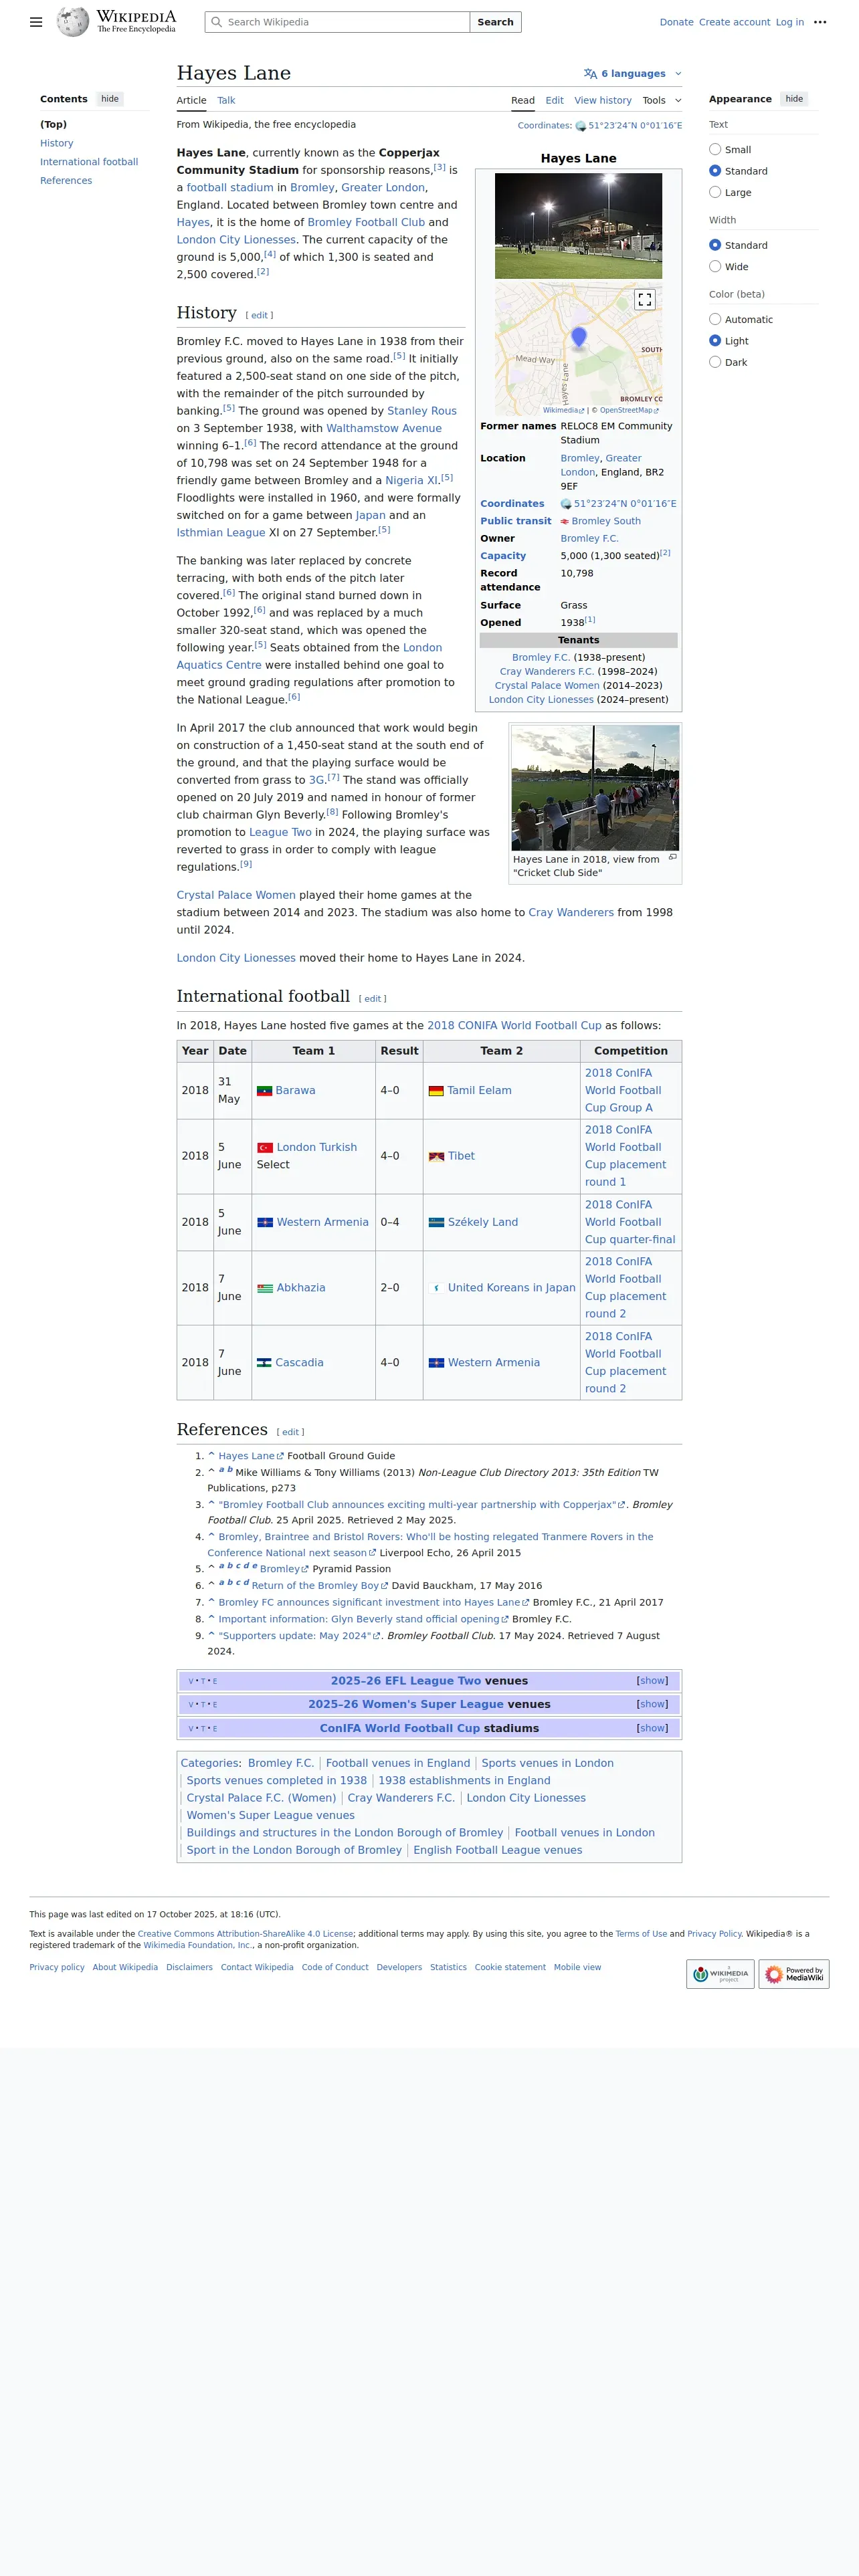Select Automatic color mode
Viewport: 859px width, 2576px height.
(x=715, y=319)
